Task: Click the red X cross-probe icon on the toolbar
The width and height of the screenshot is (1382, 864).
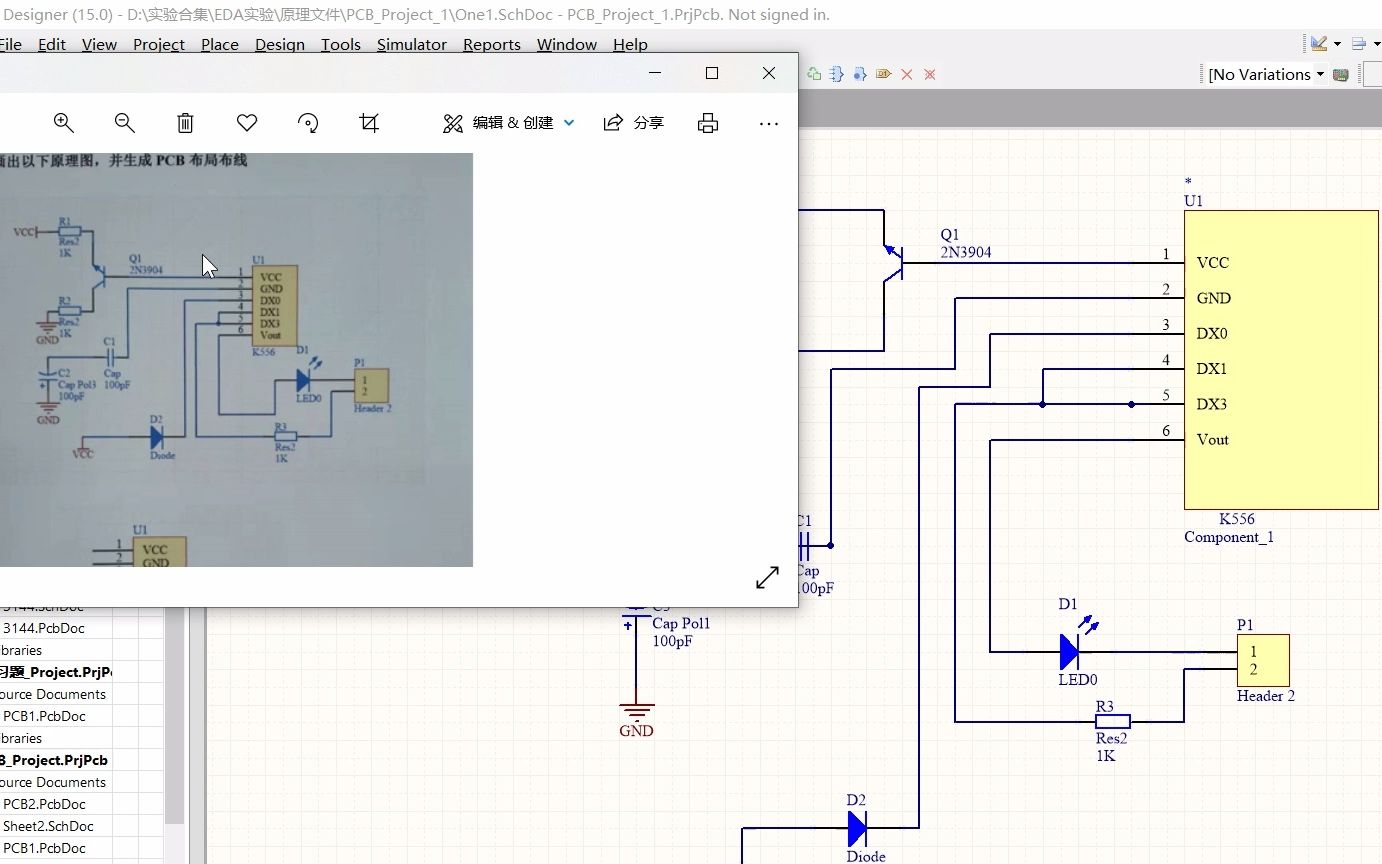Action: click(907, 74)
